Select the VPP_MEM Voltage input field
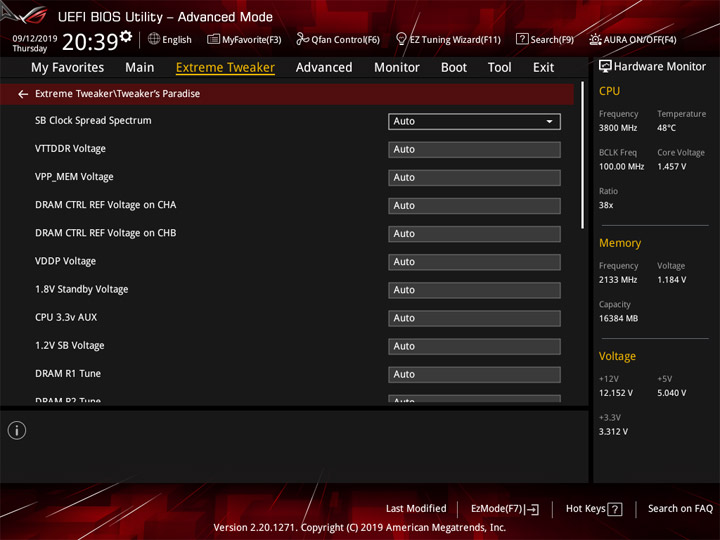This screenshot has width=720, height=540. coord(474,178)
